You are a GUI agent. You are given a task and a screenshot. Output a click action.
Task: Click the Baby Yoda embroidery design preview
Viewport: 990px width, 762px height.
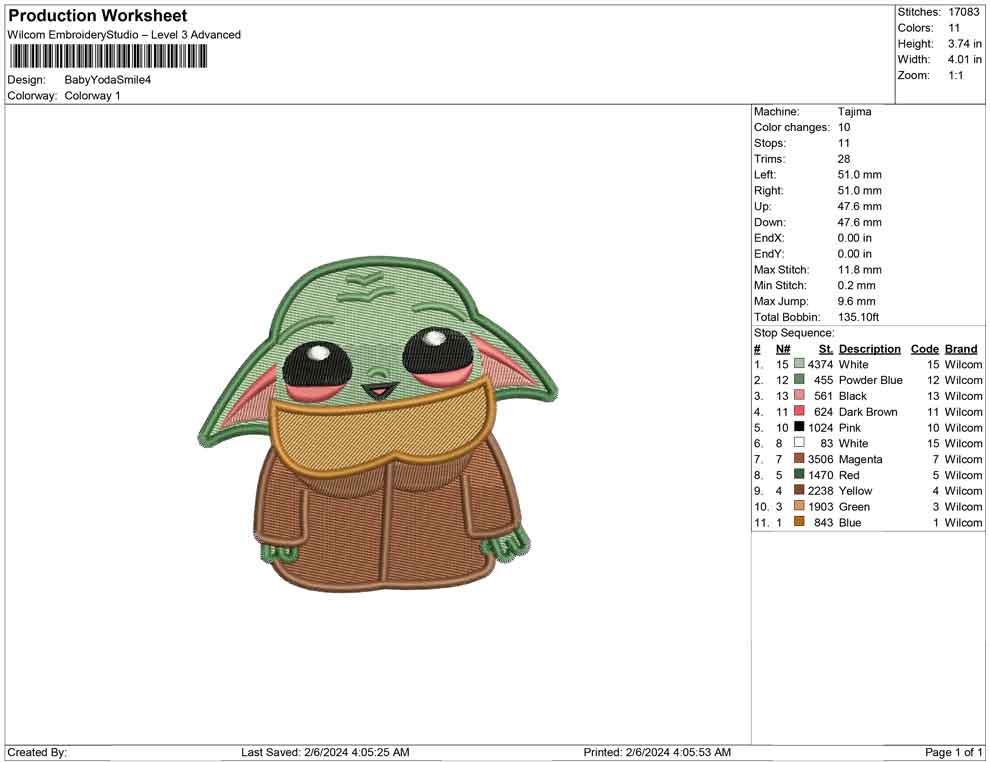(x=378, y=424)
